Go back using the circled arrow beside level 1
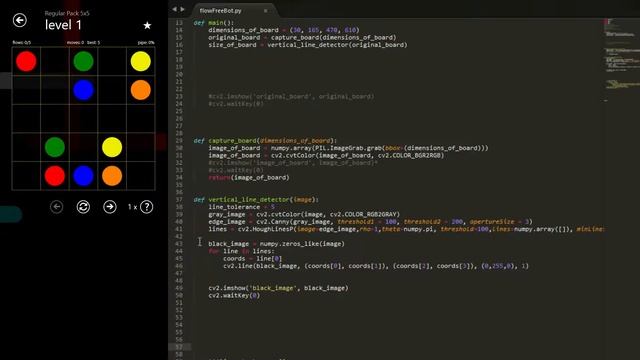The image size is (640, 360). (20, 20)
